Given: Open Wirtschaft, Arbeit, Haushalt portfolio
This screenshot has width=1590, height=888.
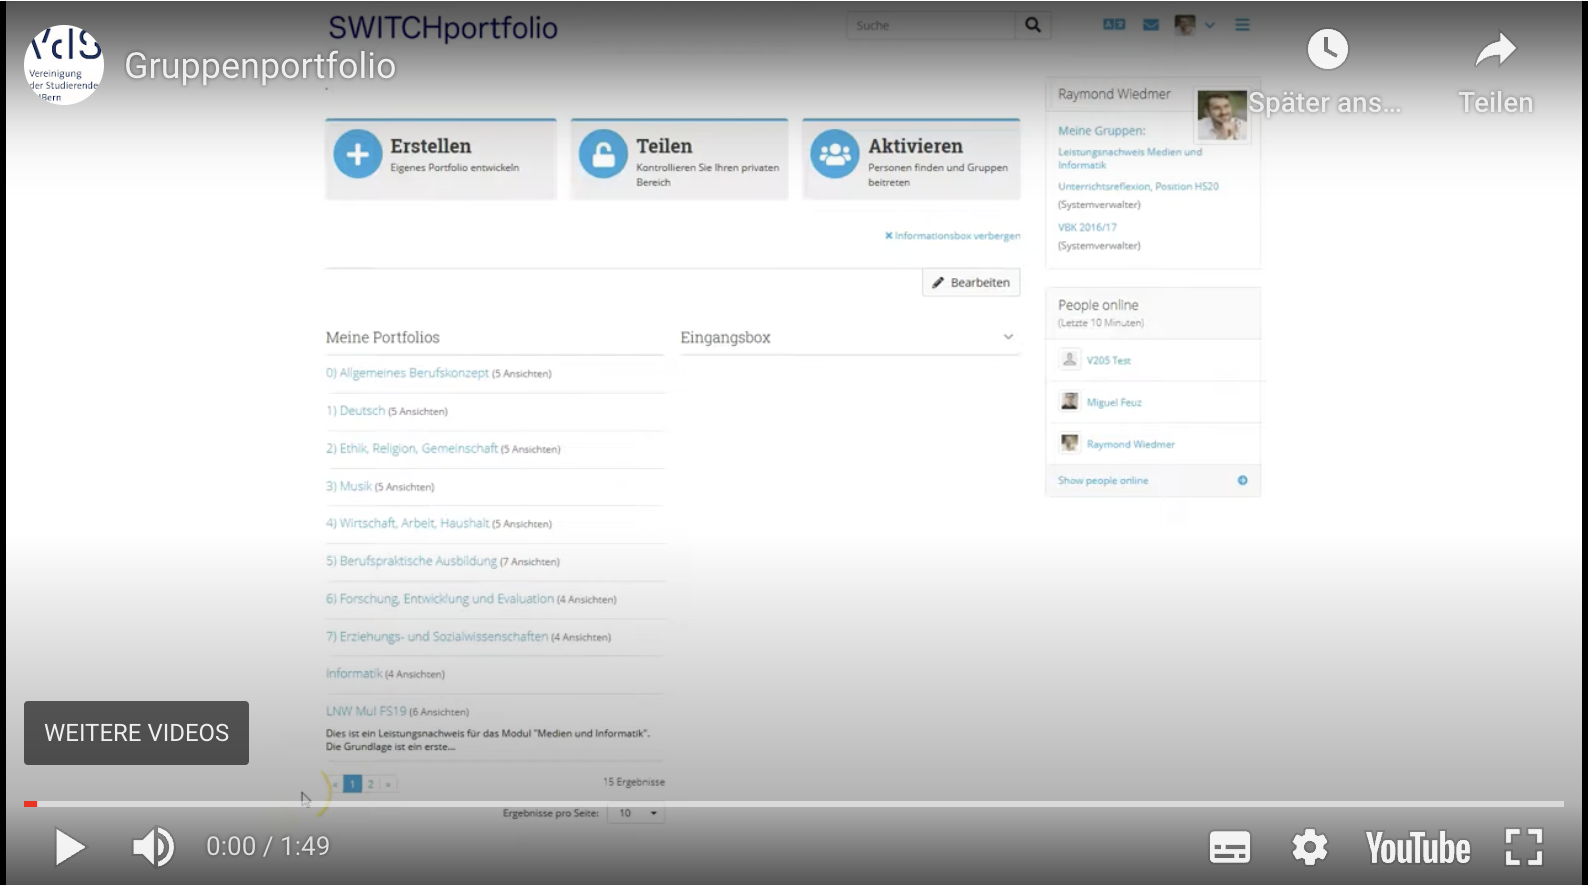Looking at the screenshot, I should [407, 523].
